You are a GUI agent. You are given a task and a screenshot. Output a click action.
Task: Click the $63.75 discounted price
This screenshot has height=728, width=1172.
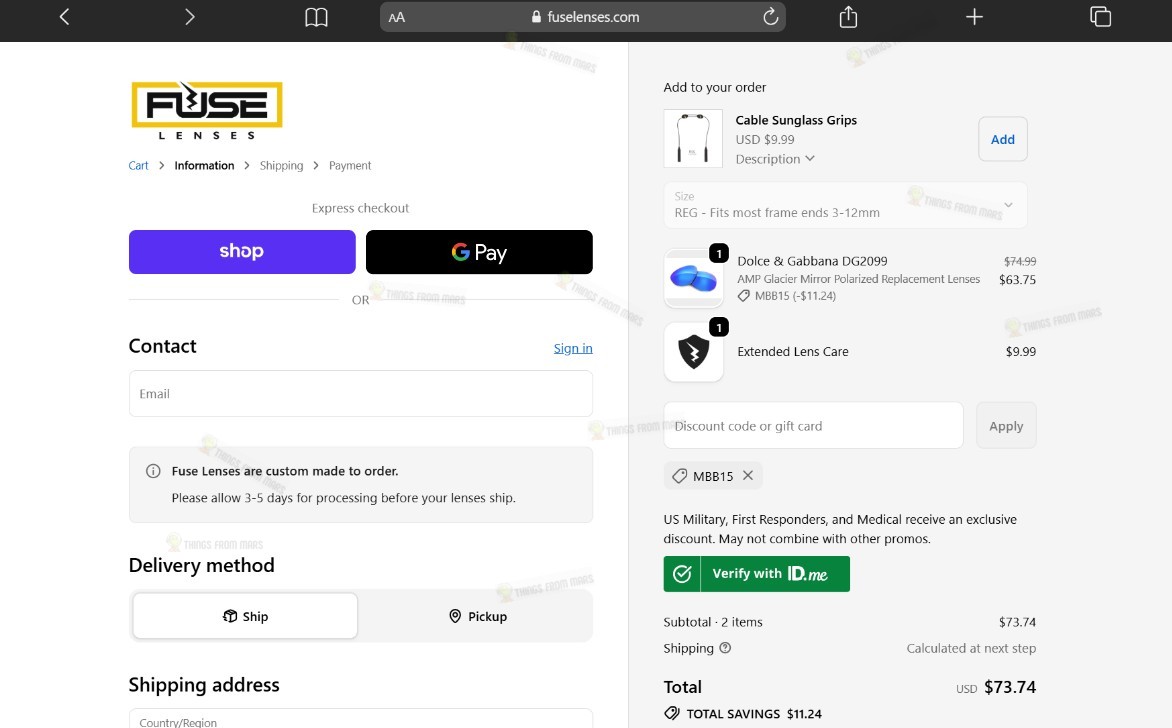click(x=1017, y=280)
